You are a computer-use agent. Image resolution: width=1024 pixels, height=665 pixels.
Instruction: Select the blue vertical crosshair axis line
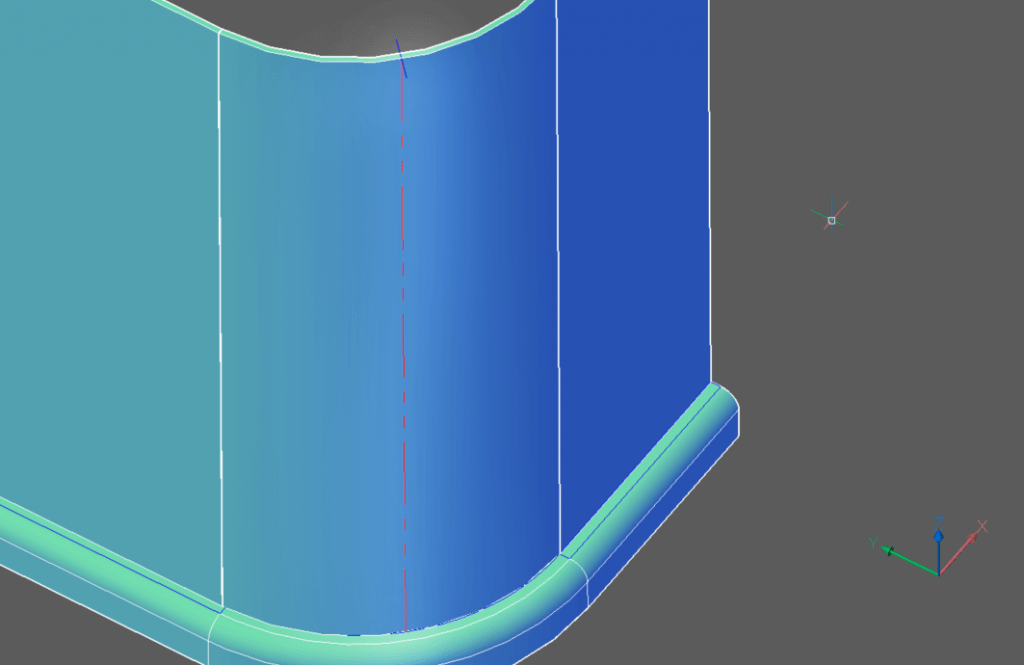pyautogui.click(x=832, y=200)
